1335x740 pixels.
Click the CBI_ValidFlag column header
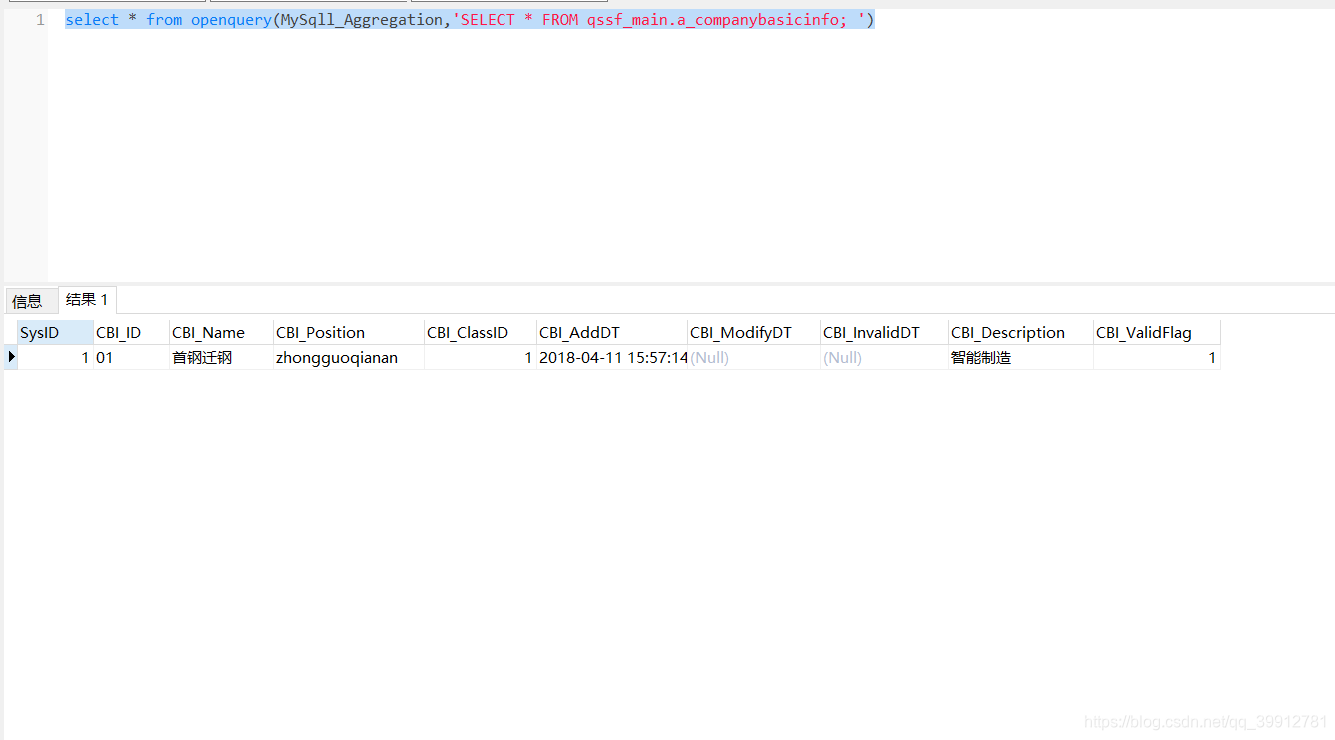[1143, 331]
